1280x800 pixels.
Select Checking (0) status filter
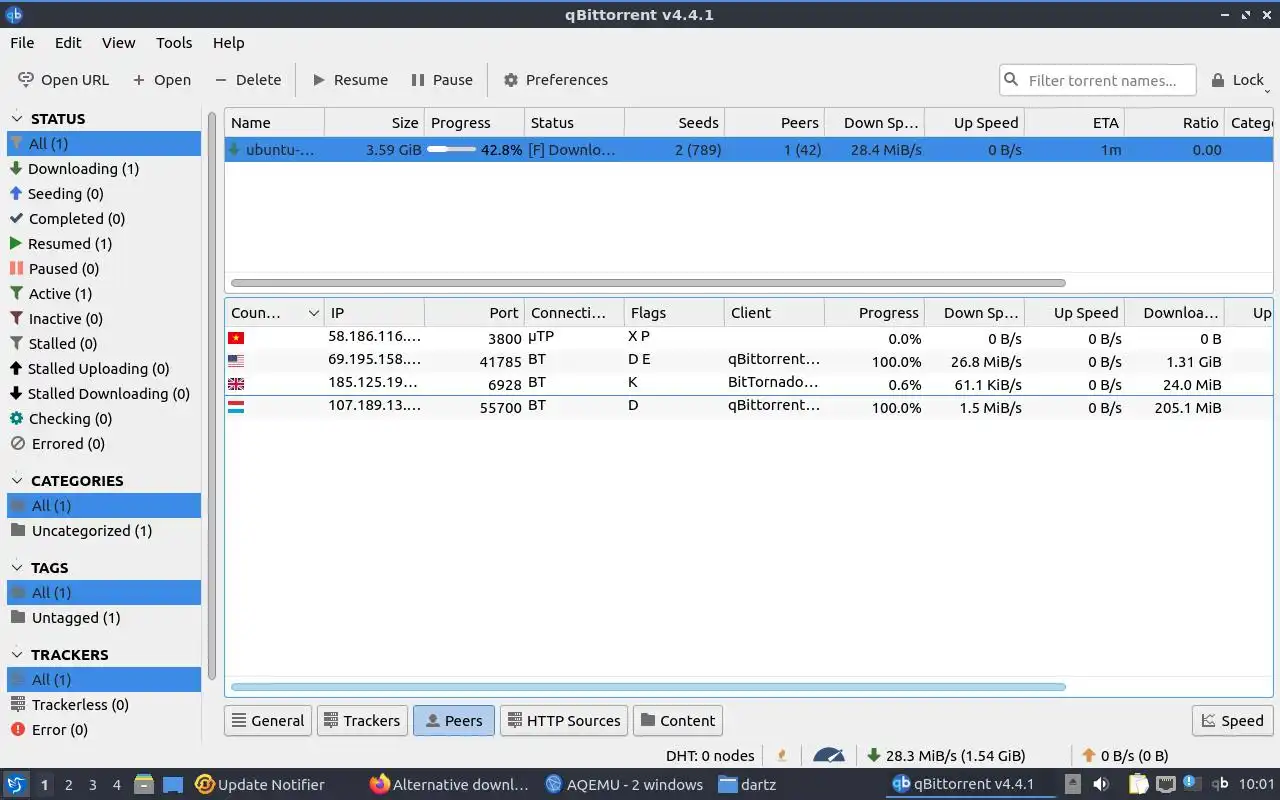point(104,419)
